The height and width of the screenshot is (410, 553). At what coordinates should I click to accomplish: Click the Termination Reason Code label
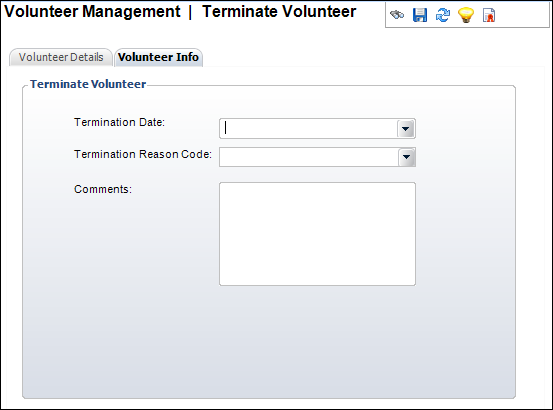pyautogui.click(x=143, y=154)
